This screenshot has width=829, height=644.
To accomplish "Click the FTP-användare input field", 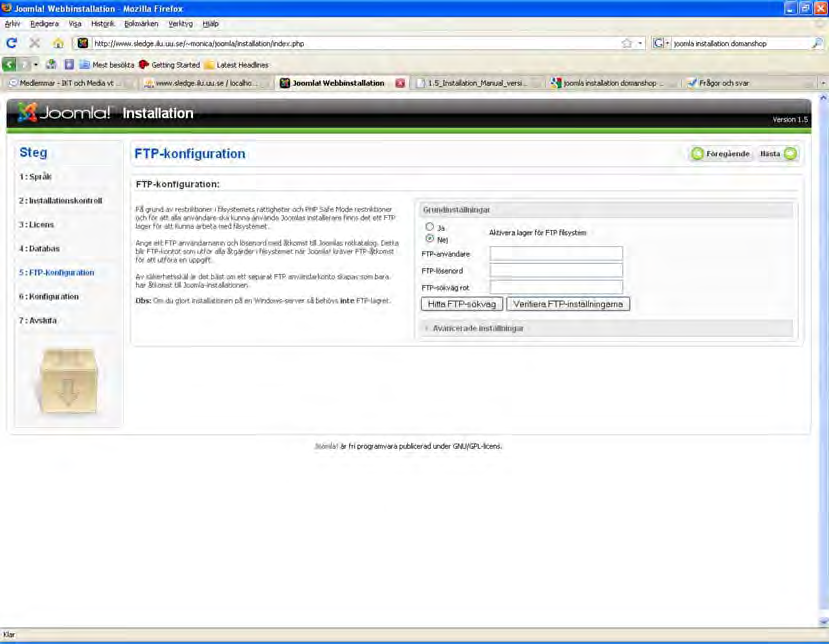I will (x=556, y=253).
